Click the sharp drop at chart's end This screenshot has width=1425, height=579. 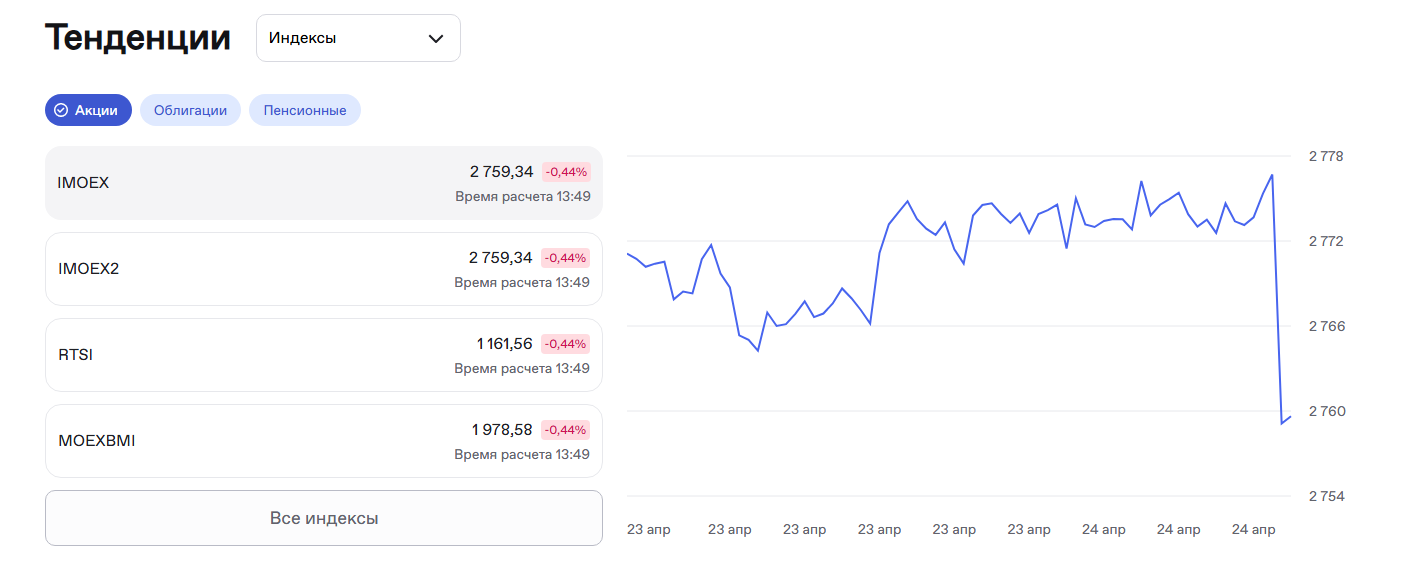1277,300
